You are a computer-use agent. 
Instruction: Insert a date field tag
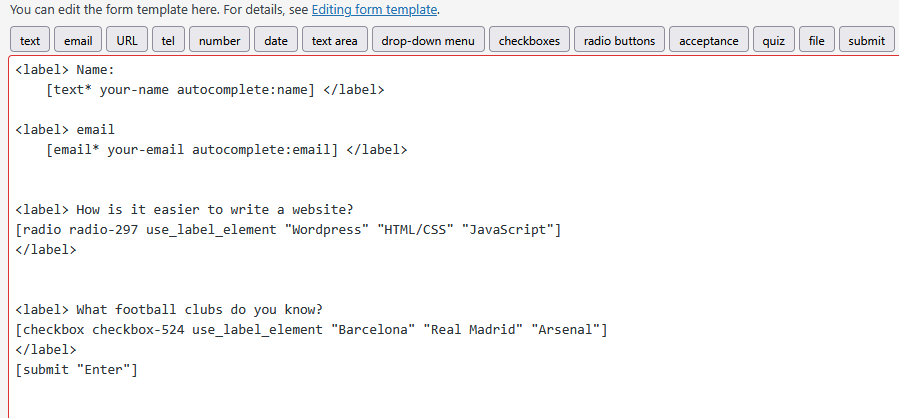point(277,40)
